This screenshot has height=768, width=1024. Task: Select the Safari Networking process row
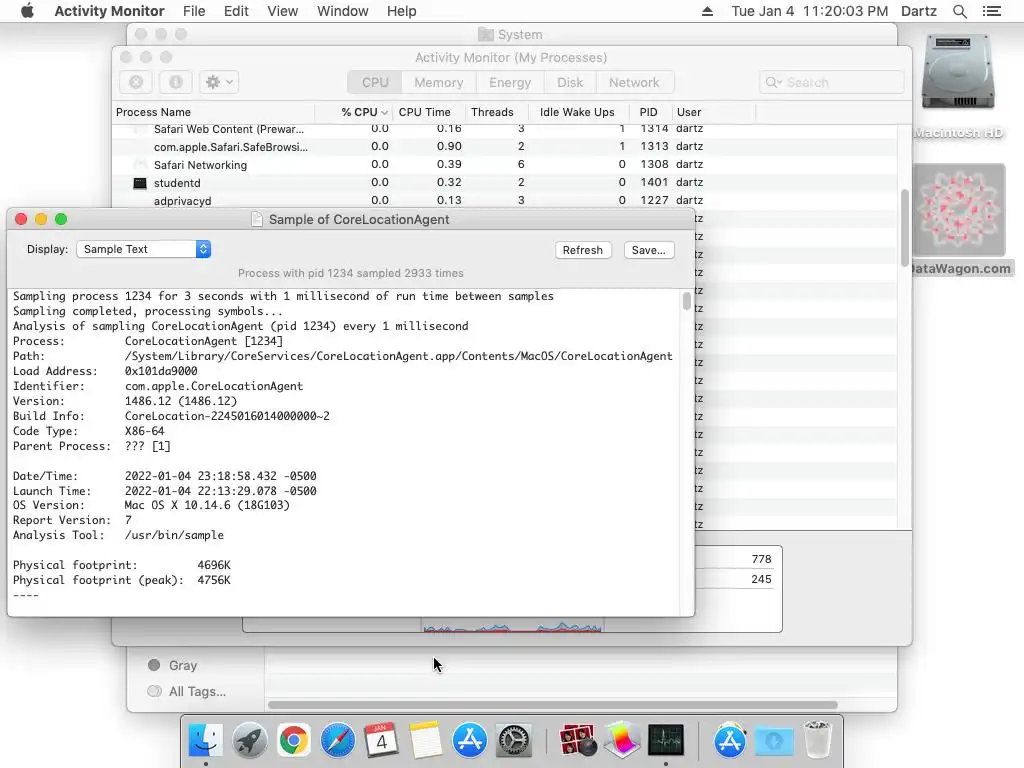pyautogui.click(x=504, y=165)
